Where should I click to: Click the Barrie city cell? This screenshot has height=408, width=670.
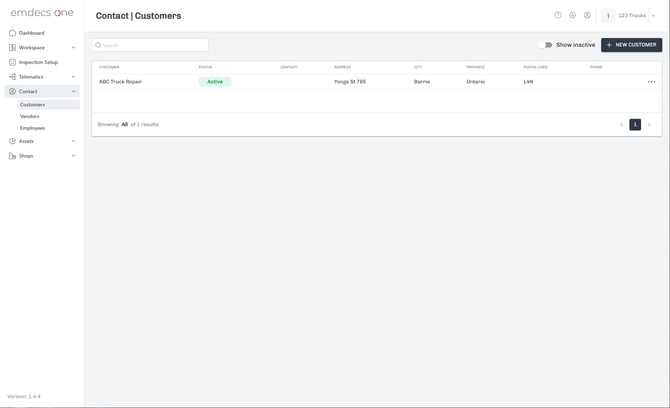point(422,82)
